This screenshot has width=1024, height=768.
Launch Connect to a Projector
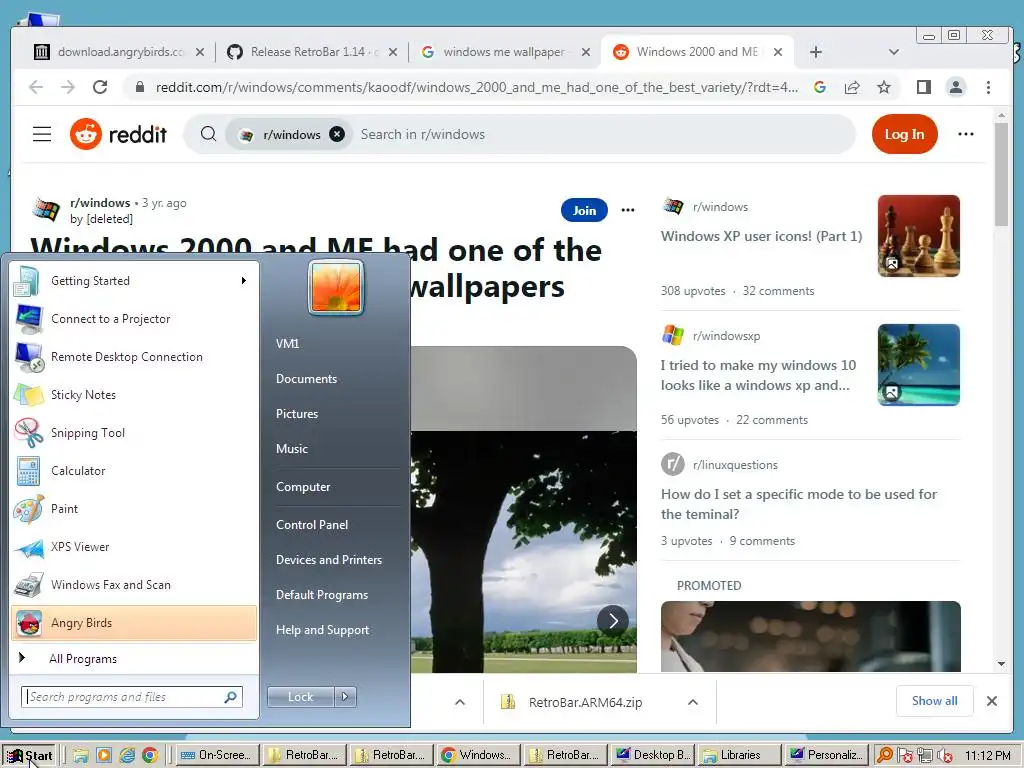[134, 319]
